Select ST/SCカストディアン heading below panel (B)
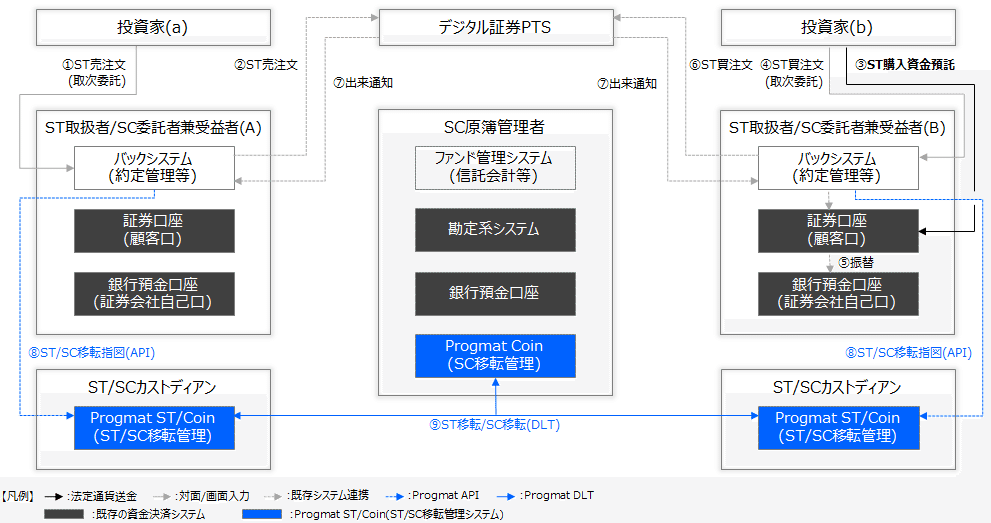The image size is (991, 523). point(837,387)
